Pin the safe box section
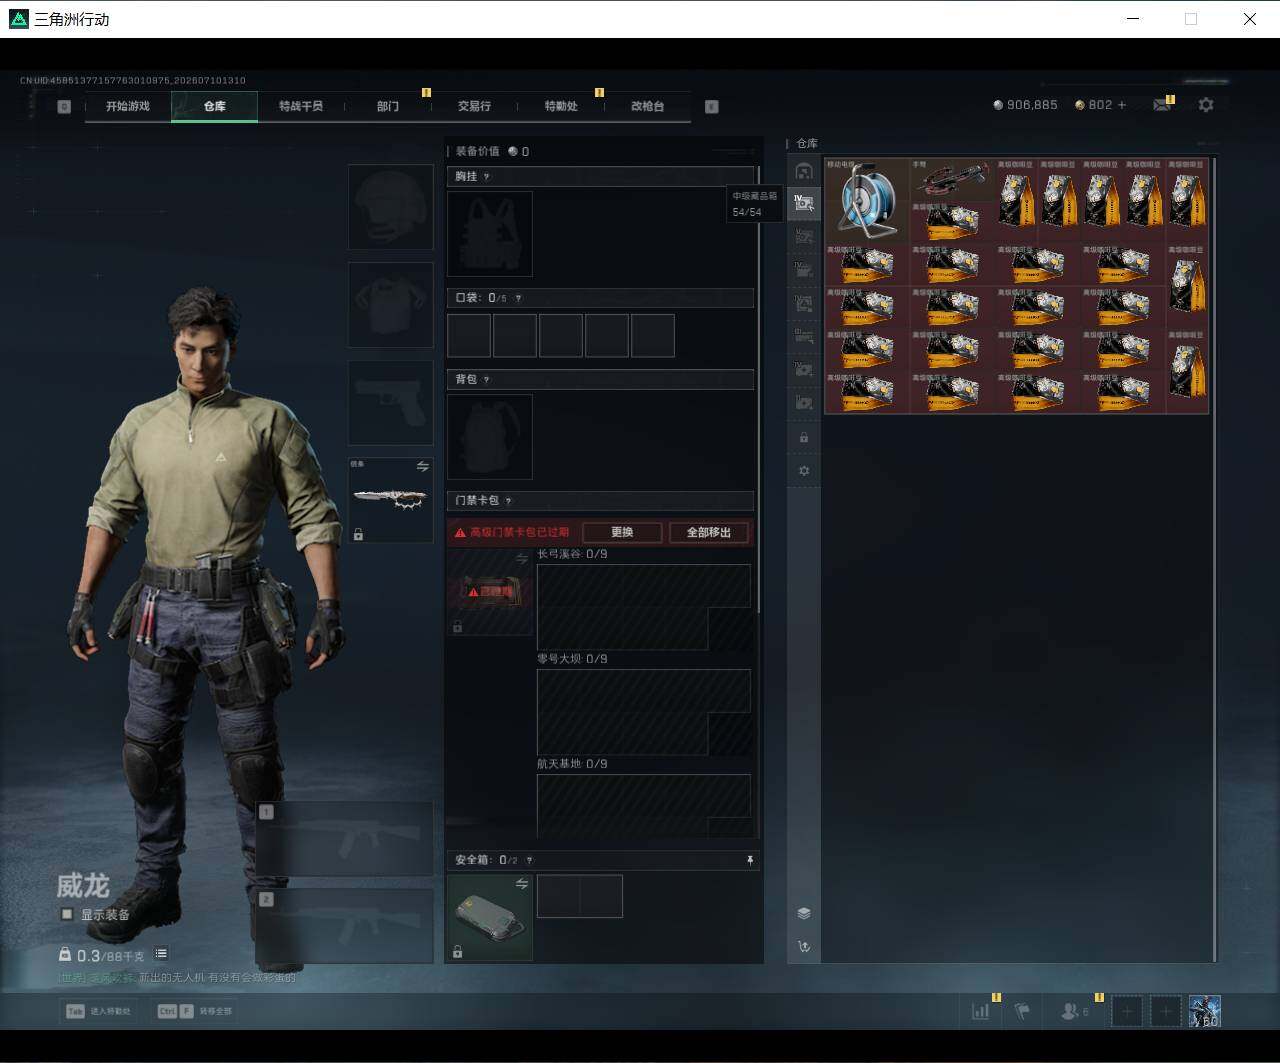The image size is (1280, 1063). click(750, 860)
